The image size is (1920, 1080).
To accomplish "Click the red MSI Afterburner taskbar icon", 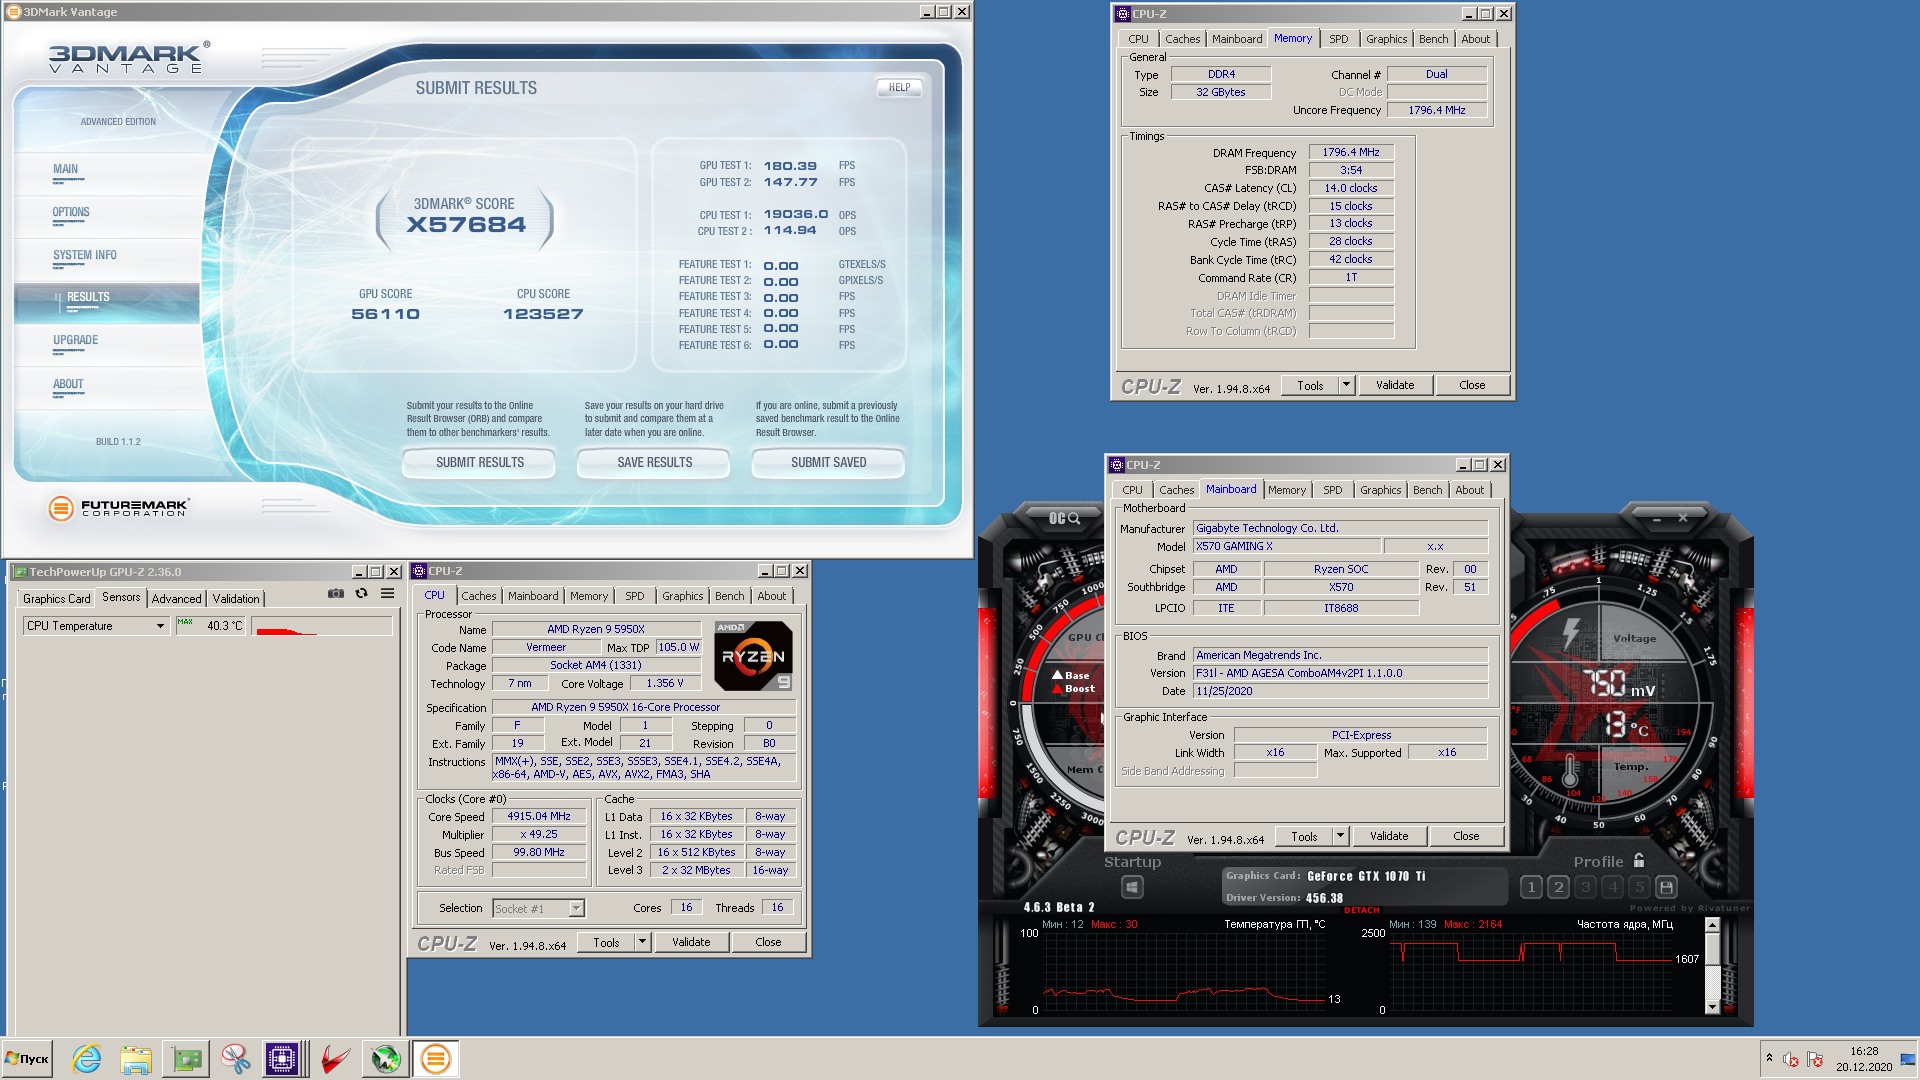I will tap(335, 1059).
